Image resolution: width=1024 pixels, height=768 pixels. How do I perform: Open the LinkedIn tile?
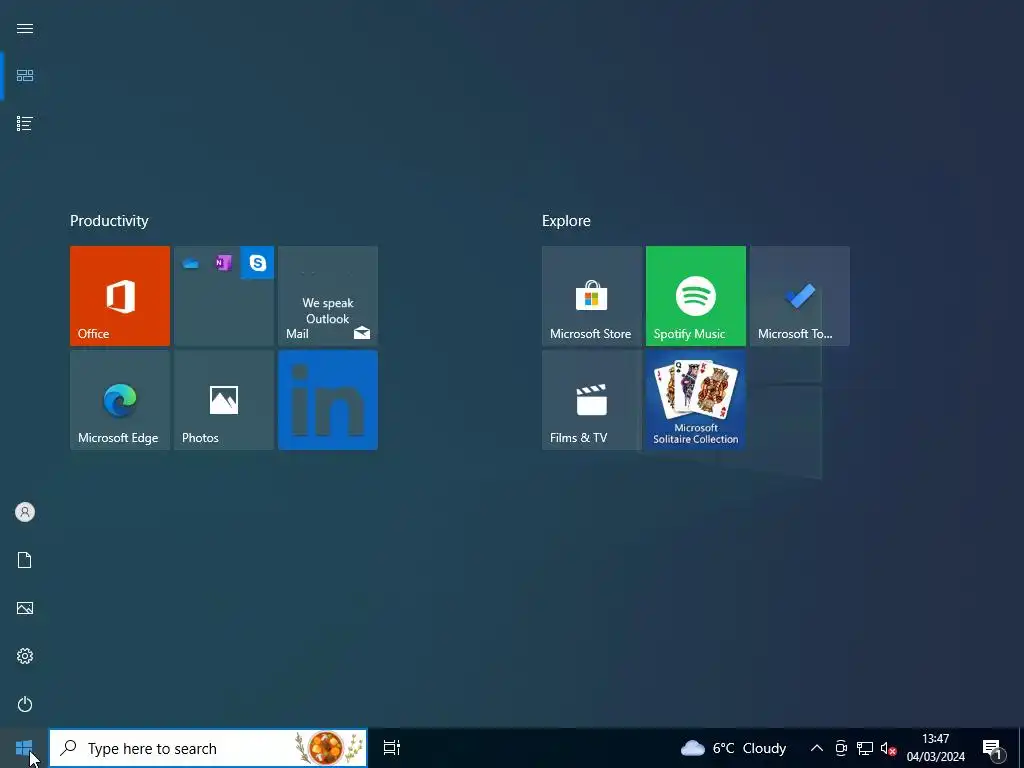click(x=328, y=400)
